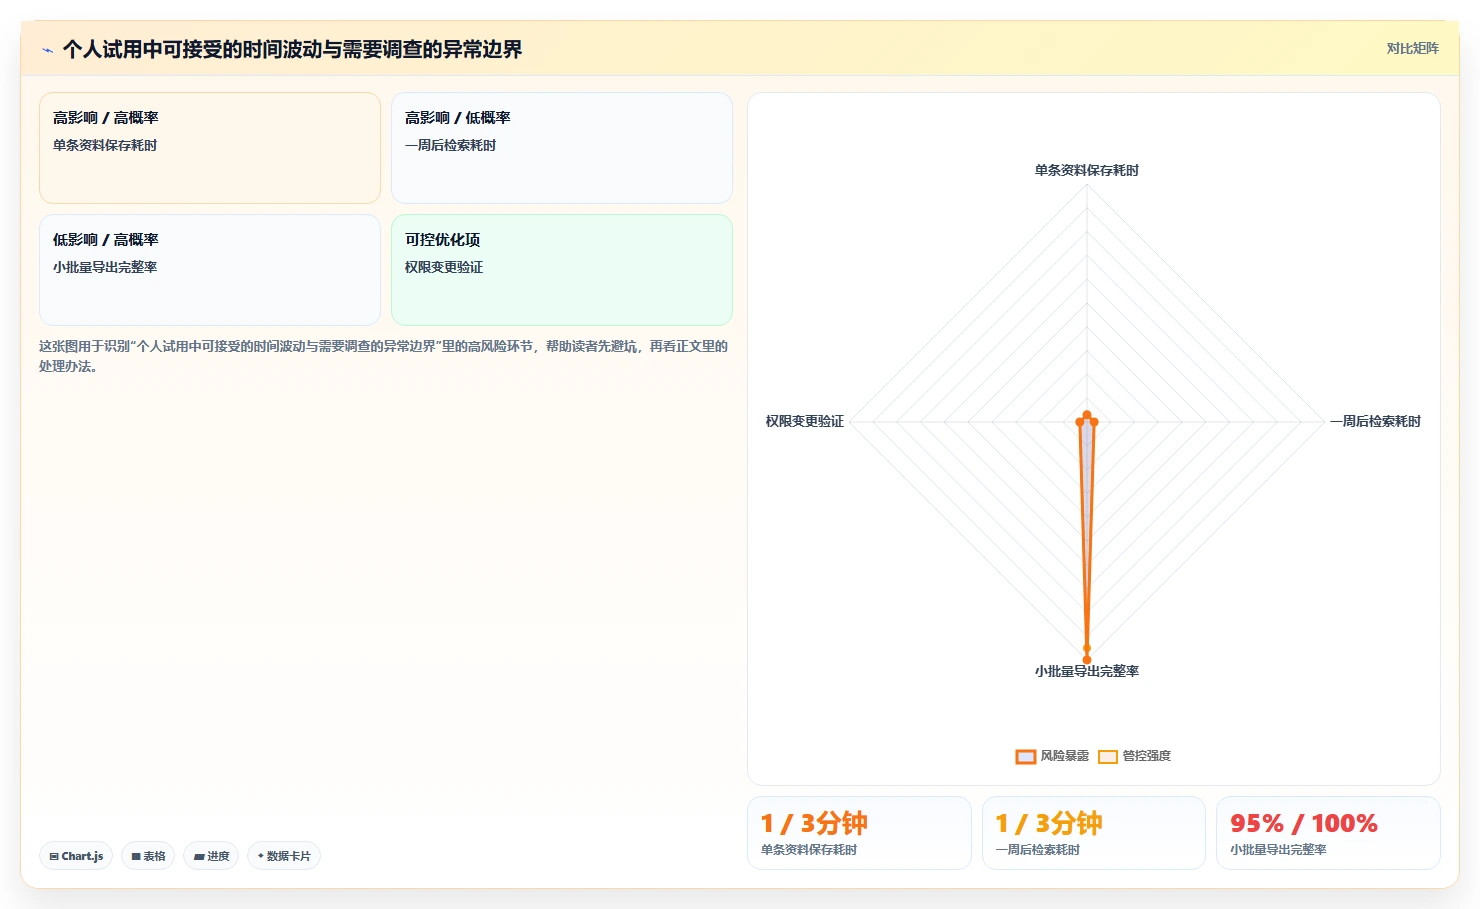This screenshot has width=1480, height=909.
Task: Click the 一周后检索耗时 radar axis label
Action: (x=1375, y=421)
